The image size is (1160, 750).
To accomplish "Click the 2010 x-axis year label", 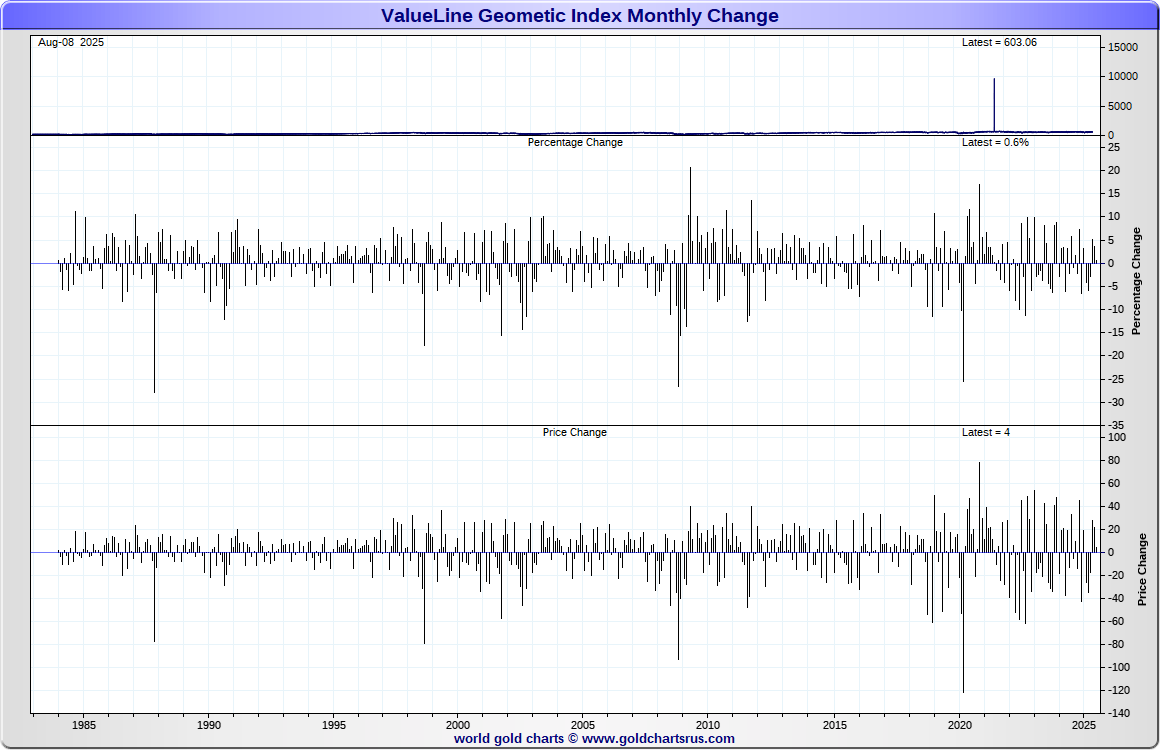I will pyautogui.click(x=708, y=725).
